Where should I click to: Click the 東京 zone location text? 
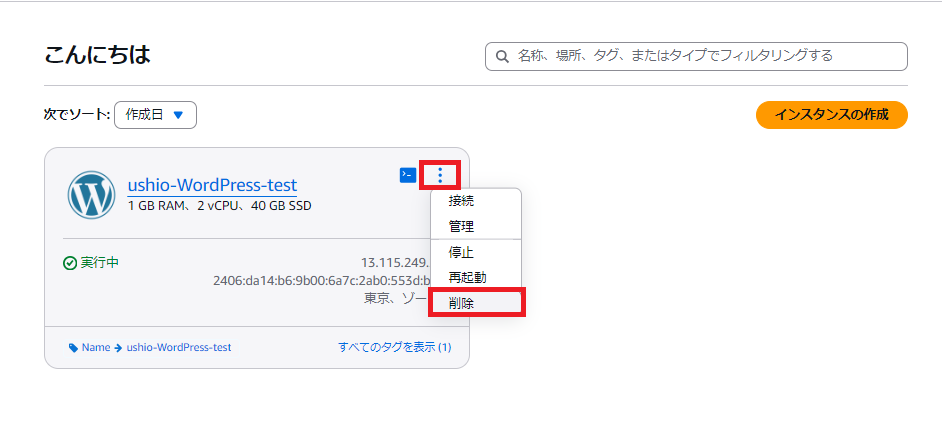click(397, 298)
